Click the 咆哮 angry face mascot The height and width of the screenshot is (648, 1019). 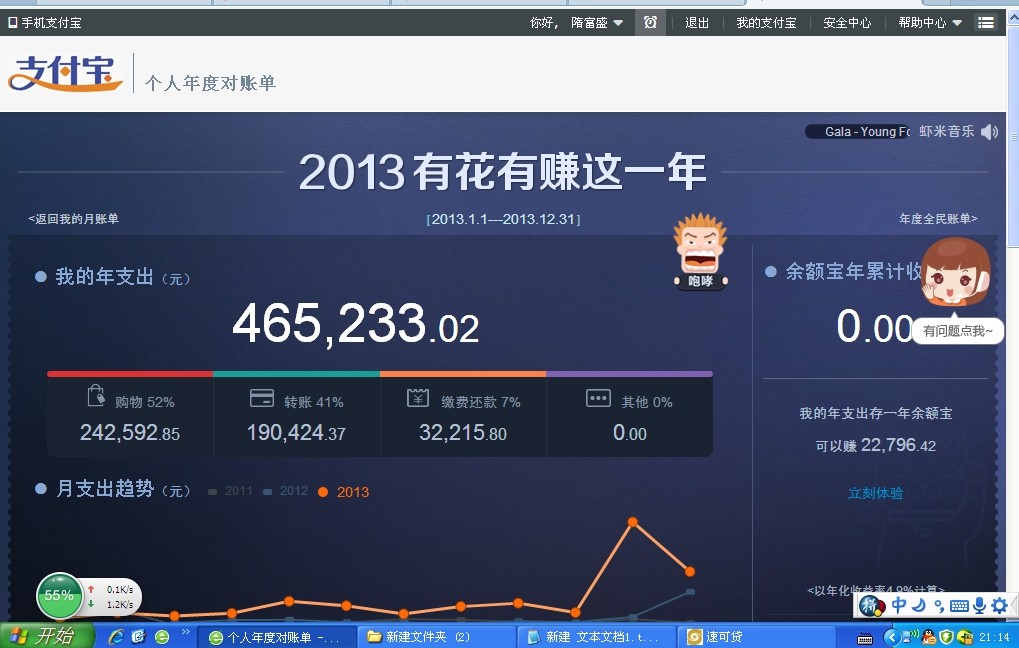point(700,251)
